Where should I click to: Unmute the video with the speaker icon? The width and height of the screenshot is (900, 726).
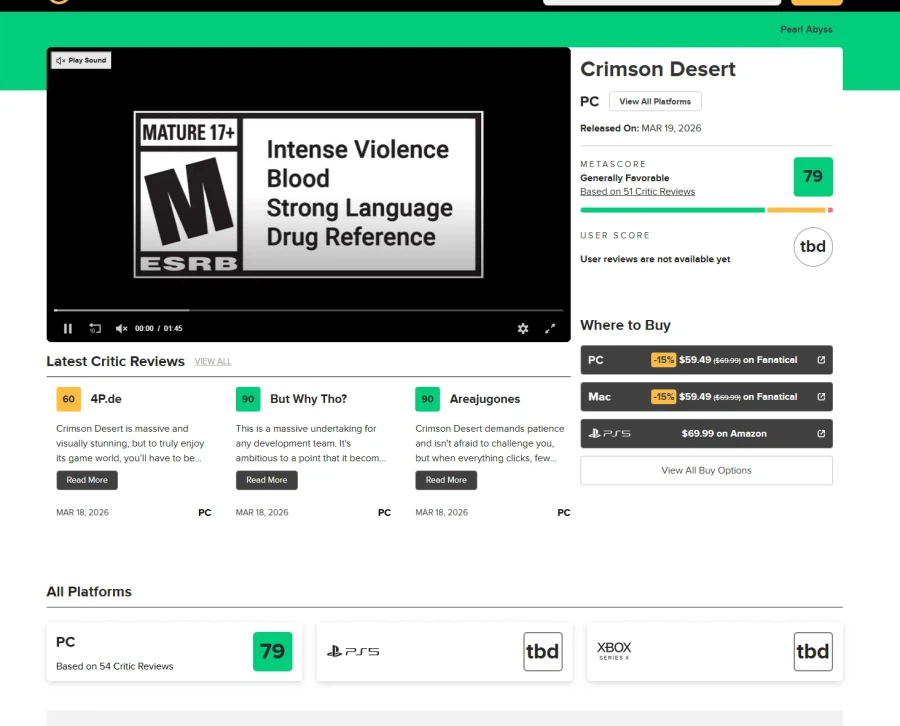pos(121,328)
